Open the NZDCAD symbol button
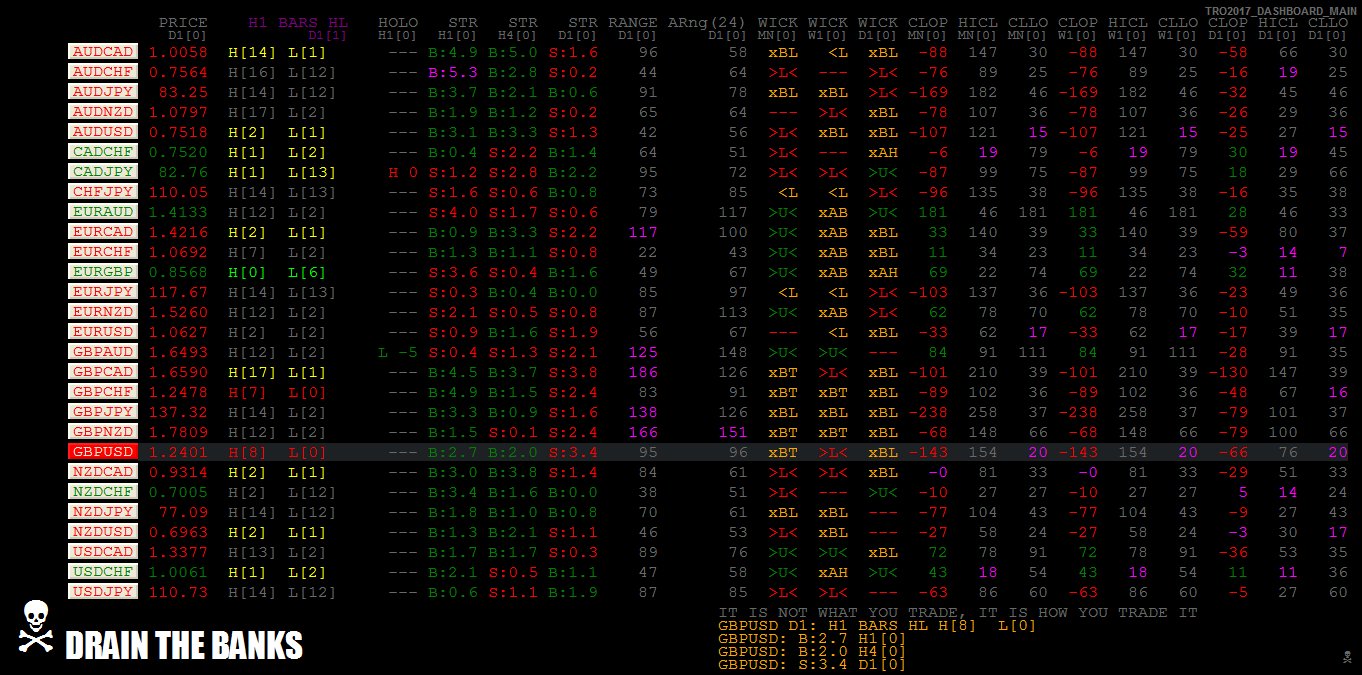The image size is (1362, 675). click(x=103, y=471)
